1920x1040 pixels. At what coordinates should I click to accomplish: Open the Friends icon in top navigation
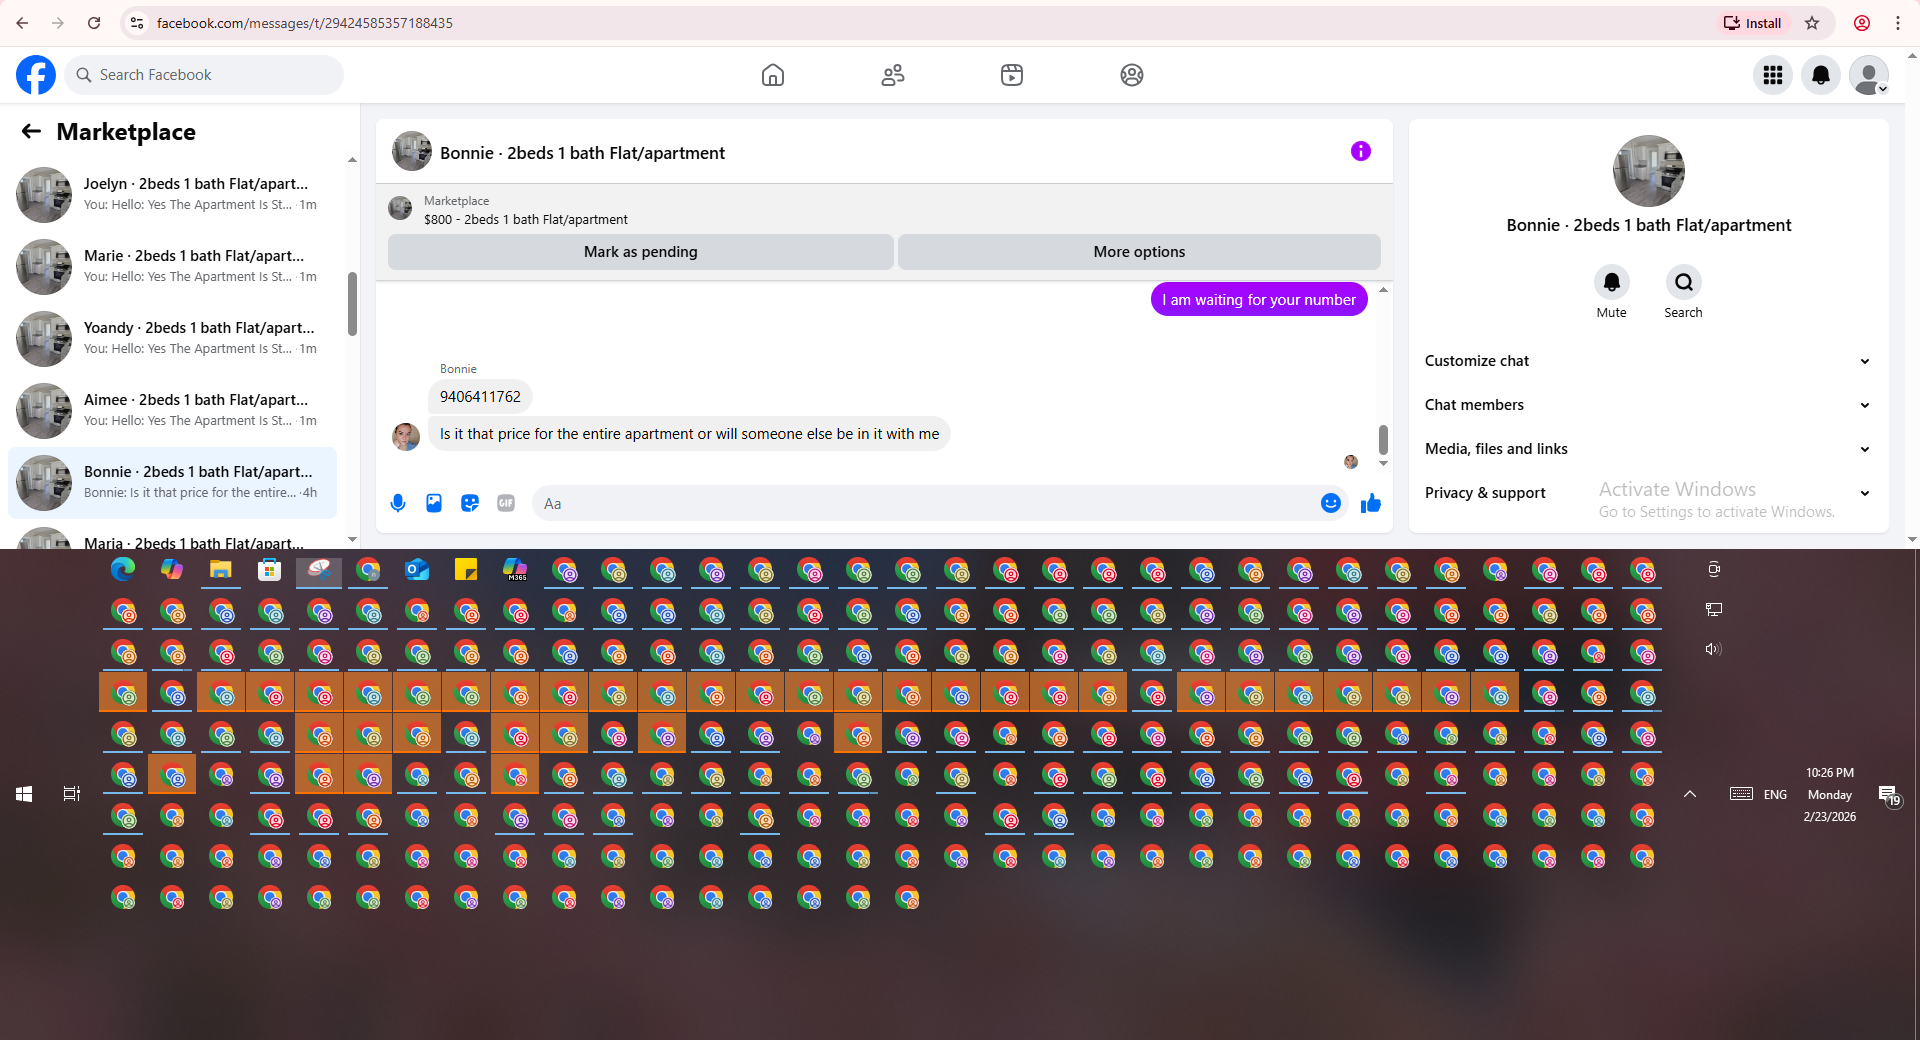(x=893, y=75)
